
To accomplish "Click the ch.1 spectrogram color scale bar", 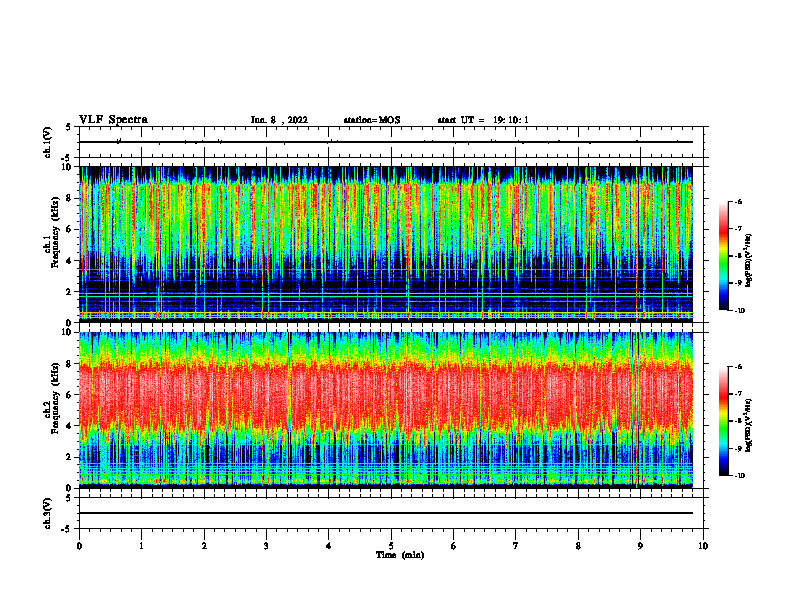I will coord(723,256).
